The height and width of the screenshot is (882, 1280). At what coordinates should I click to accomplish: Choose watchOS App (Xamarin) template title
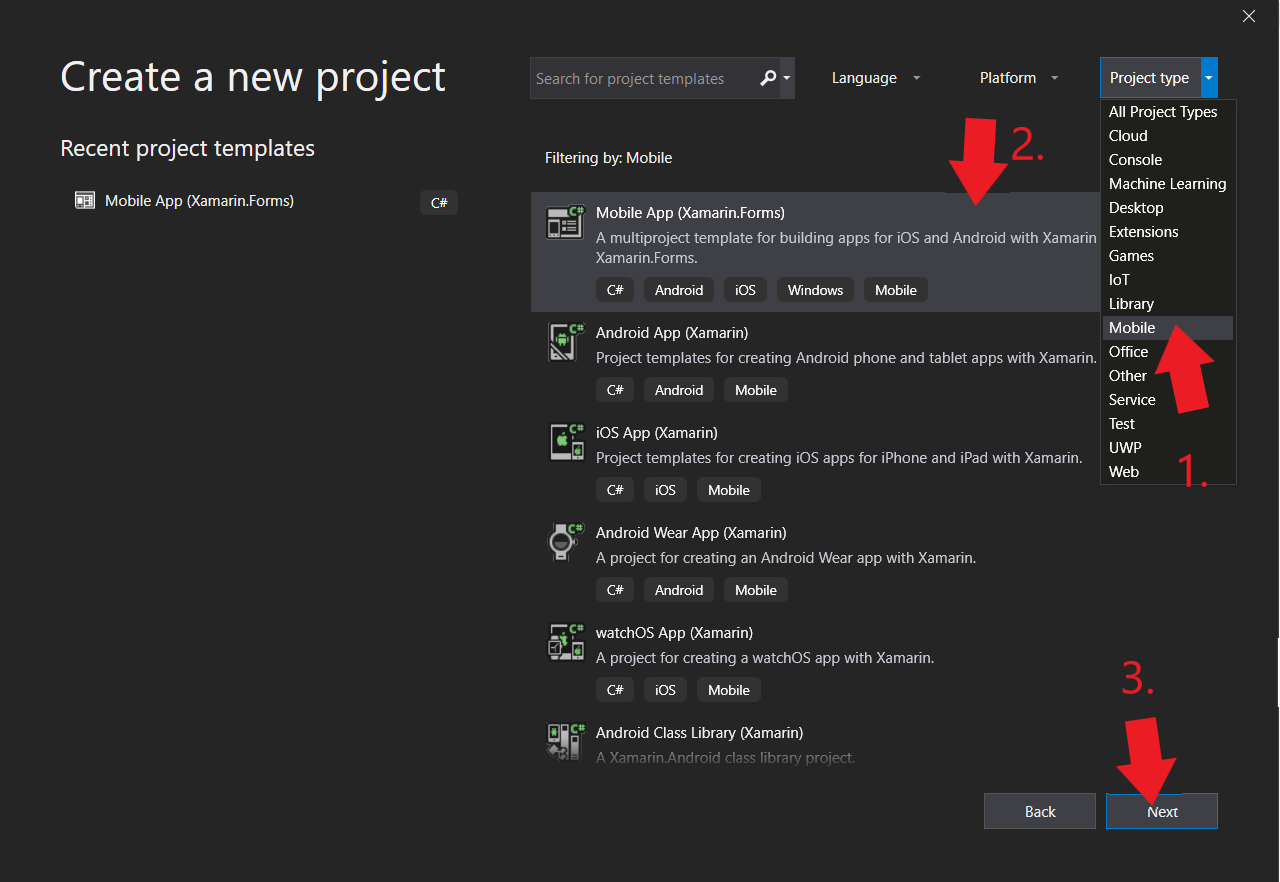pos(674,633)
